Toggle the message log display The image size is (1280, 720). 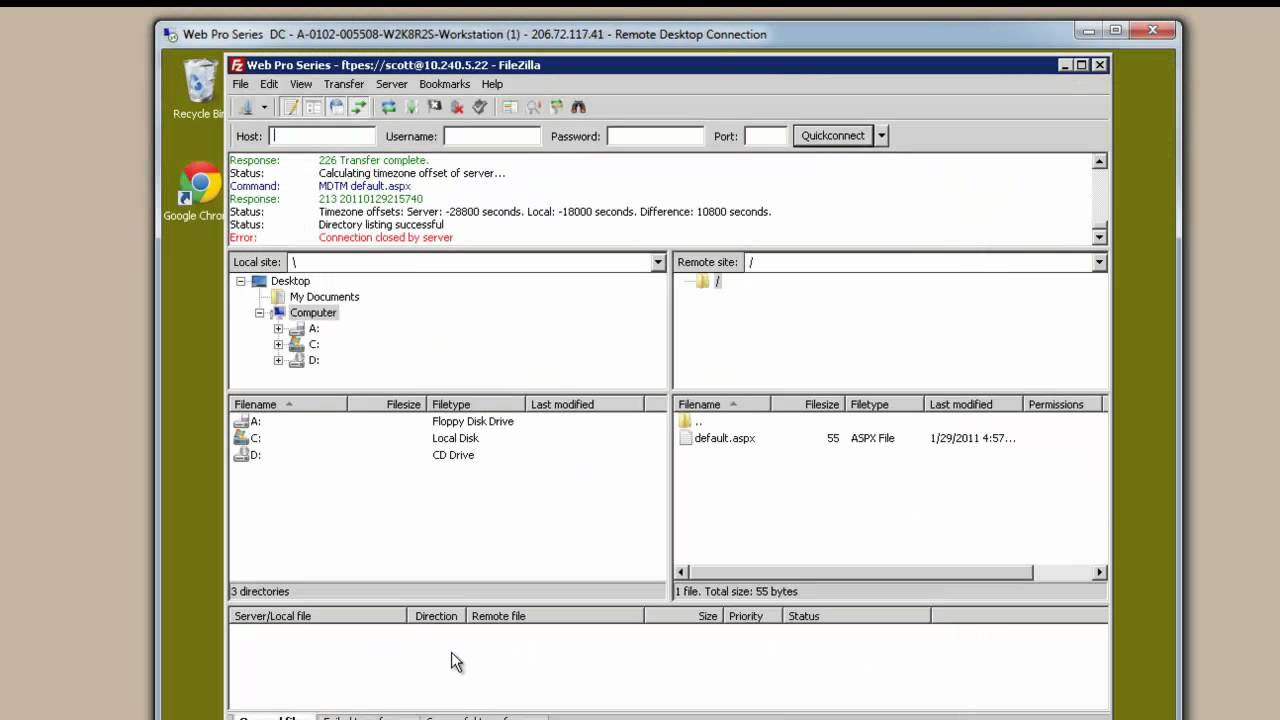point(291,107)
